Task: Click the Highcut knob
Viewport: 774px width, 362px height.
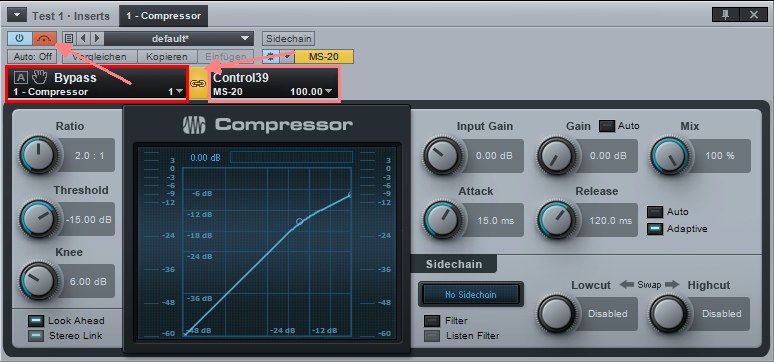Action: point(669,314)
